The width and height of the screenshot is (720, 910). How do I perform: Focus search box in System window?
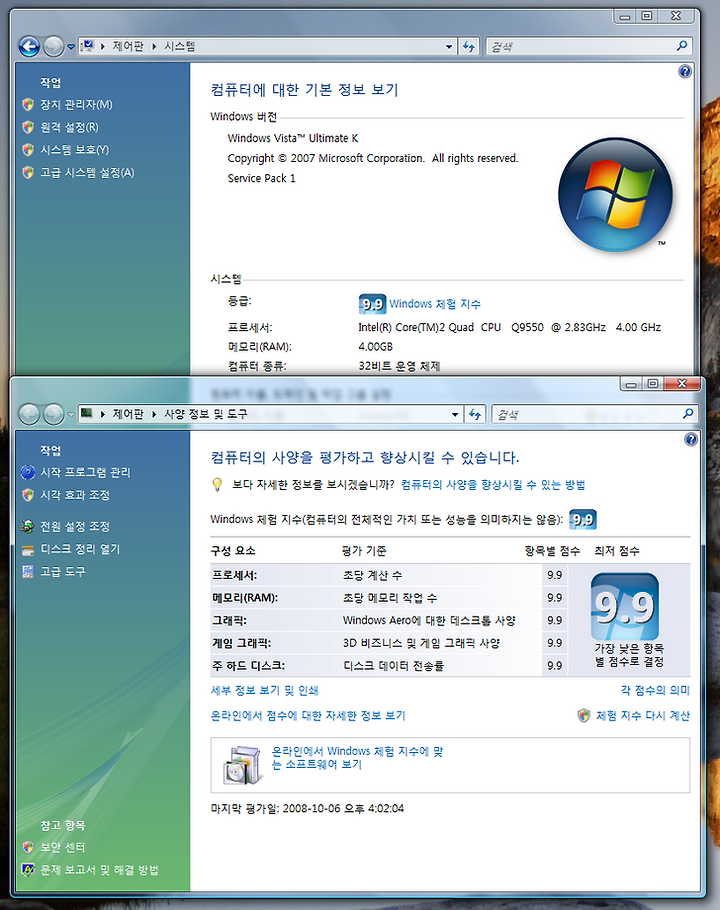580,46
